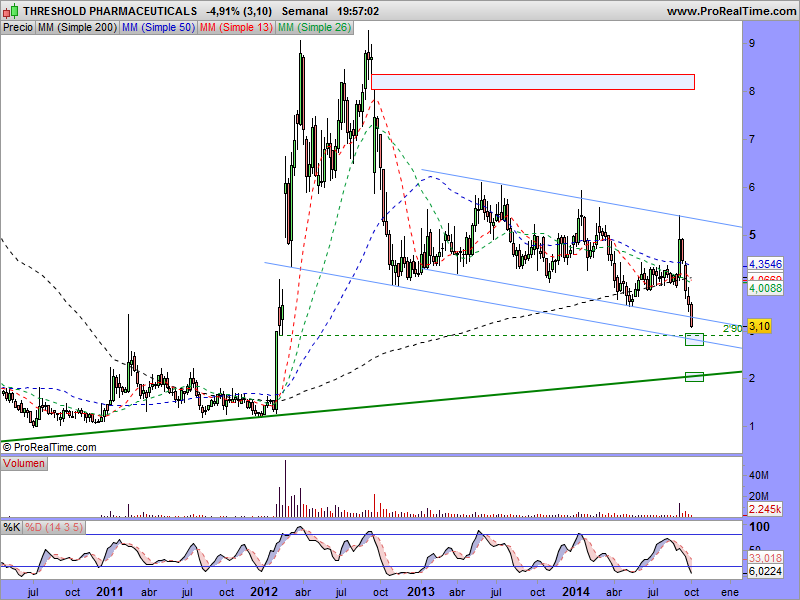Click the 2'90 support level label

(733, 329)
